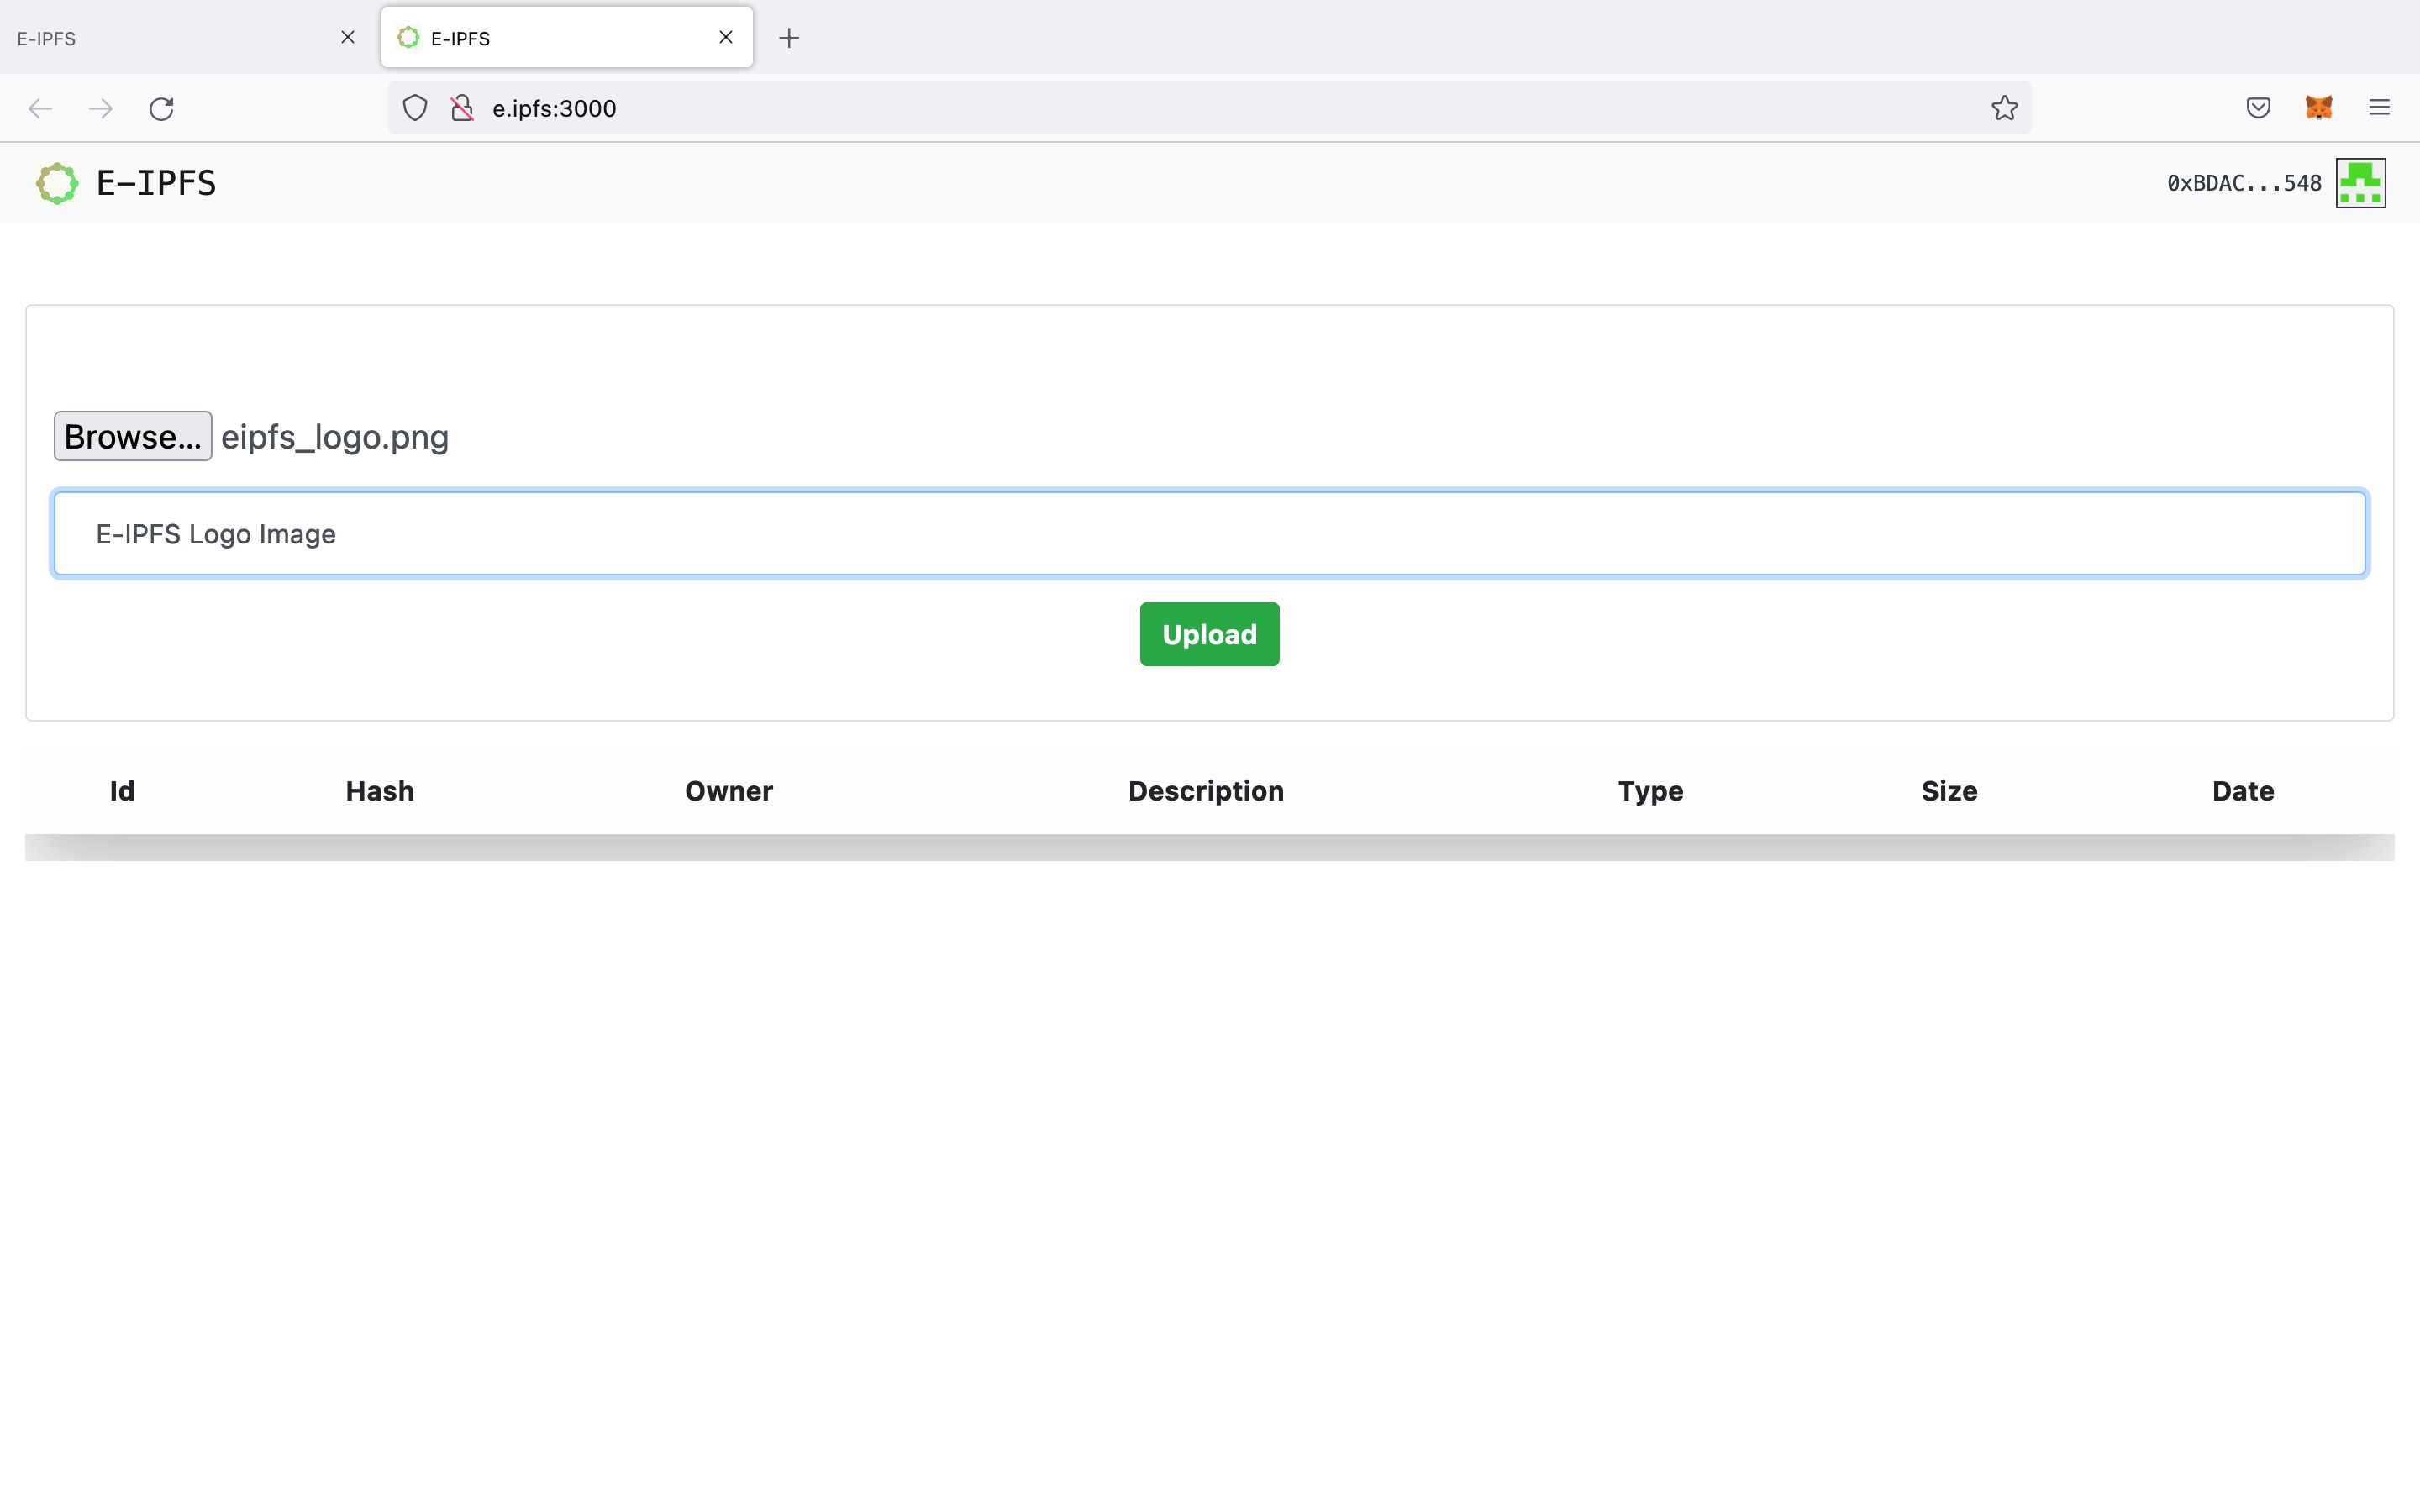
Task: Click the green Upload button
Action: 1210,634
